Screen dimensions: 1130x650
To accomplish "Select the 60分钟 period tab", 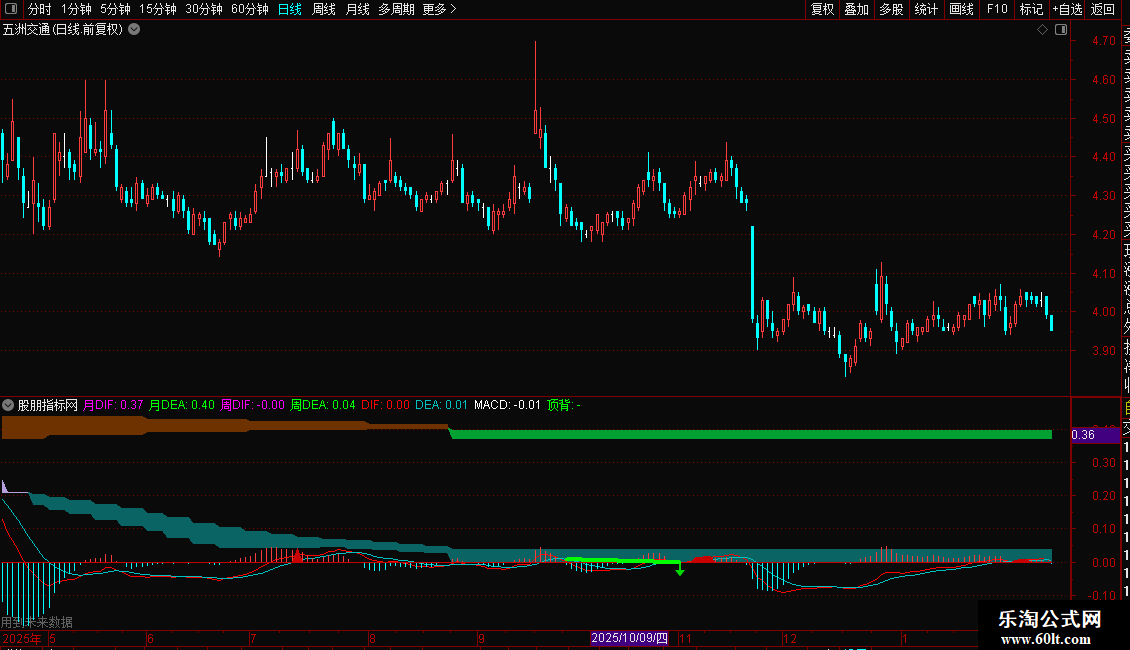I will tap(249, 9).
